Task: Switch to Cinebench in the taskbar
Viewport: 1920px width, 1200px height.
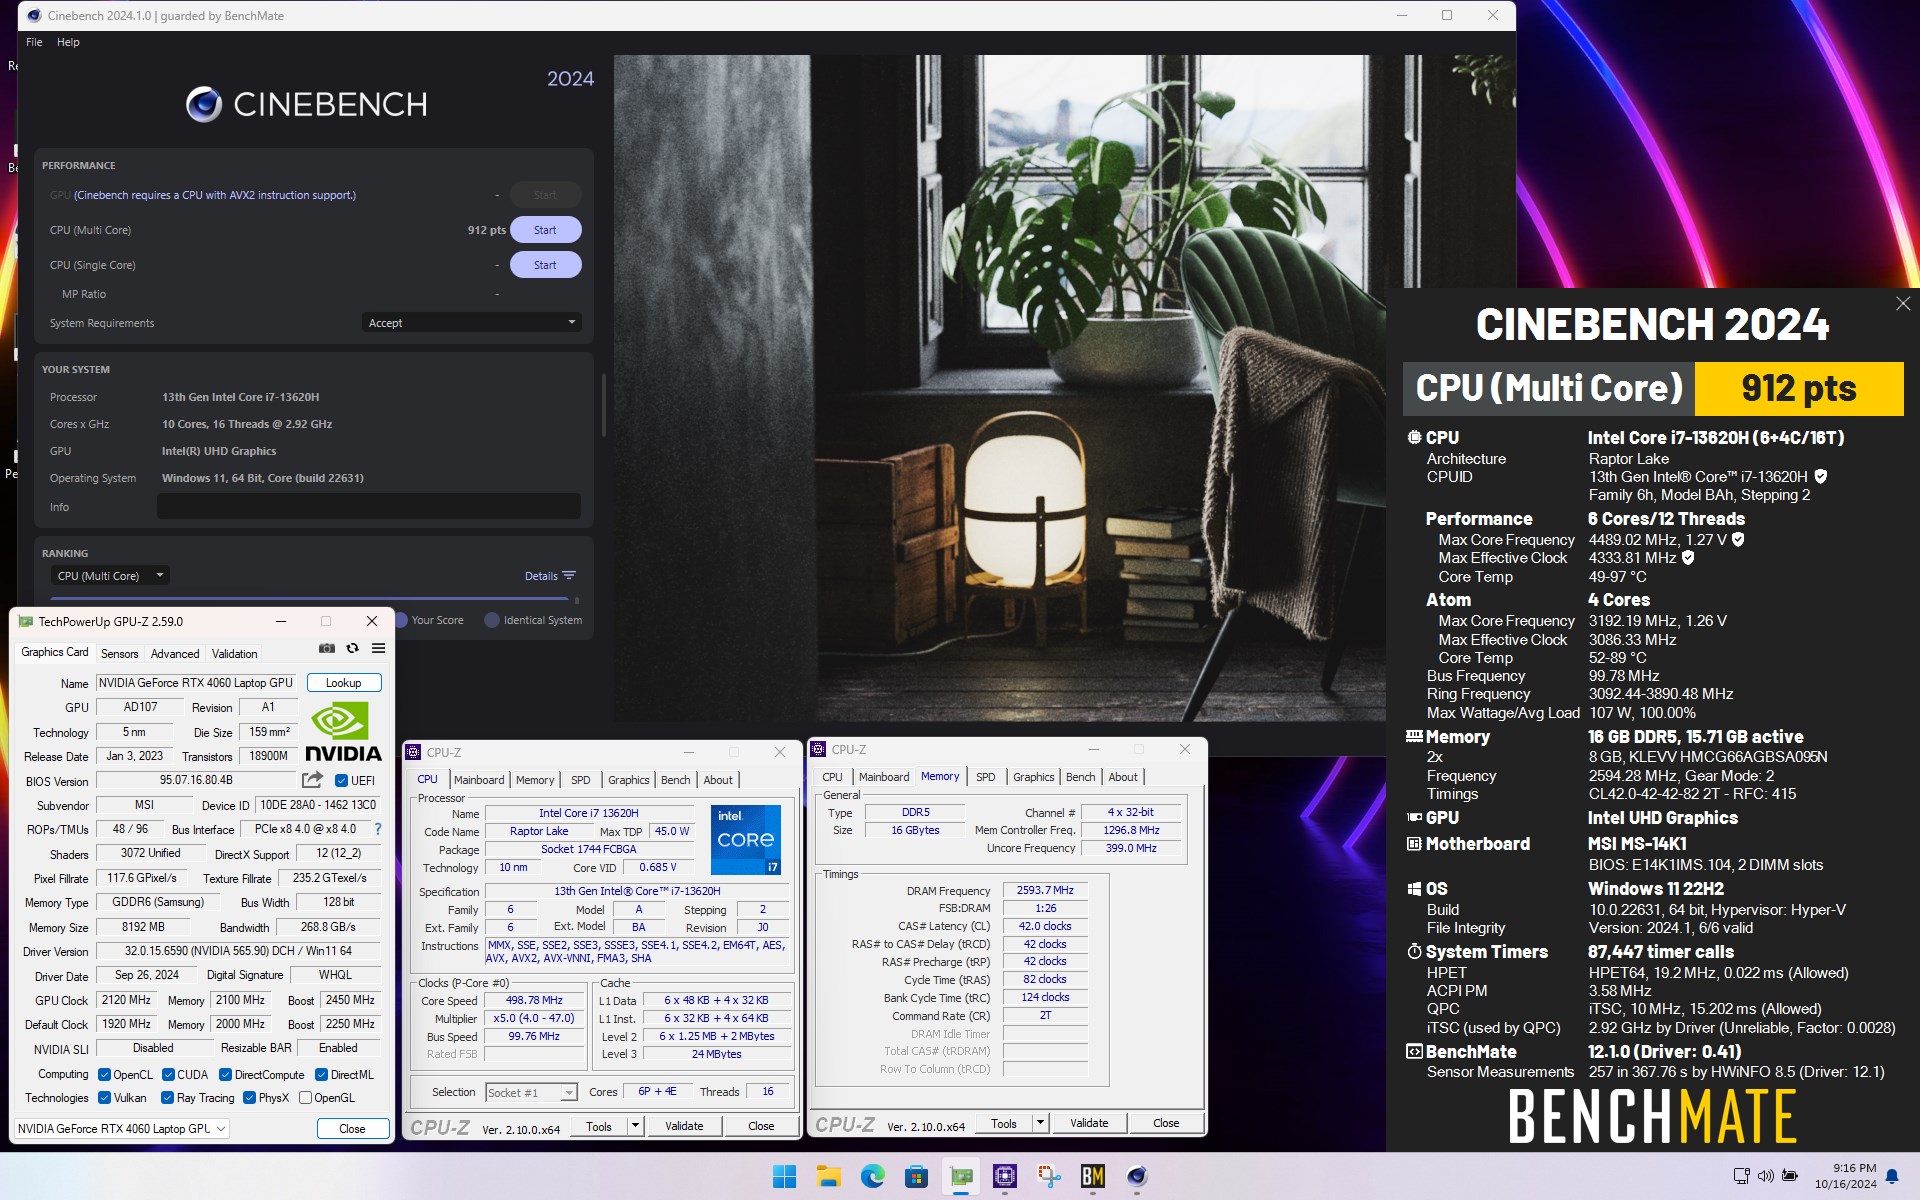Action: pos(1137,1176)
